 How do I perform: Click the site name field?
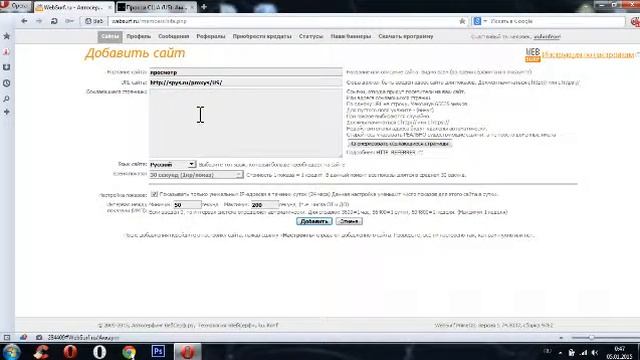click(x=246, y=72)
